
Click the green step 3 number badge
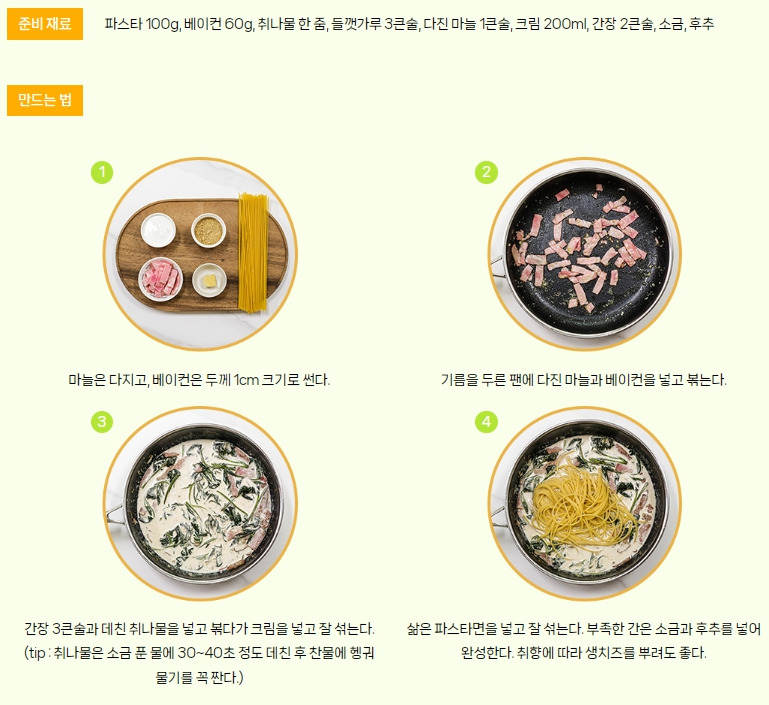102,422
